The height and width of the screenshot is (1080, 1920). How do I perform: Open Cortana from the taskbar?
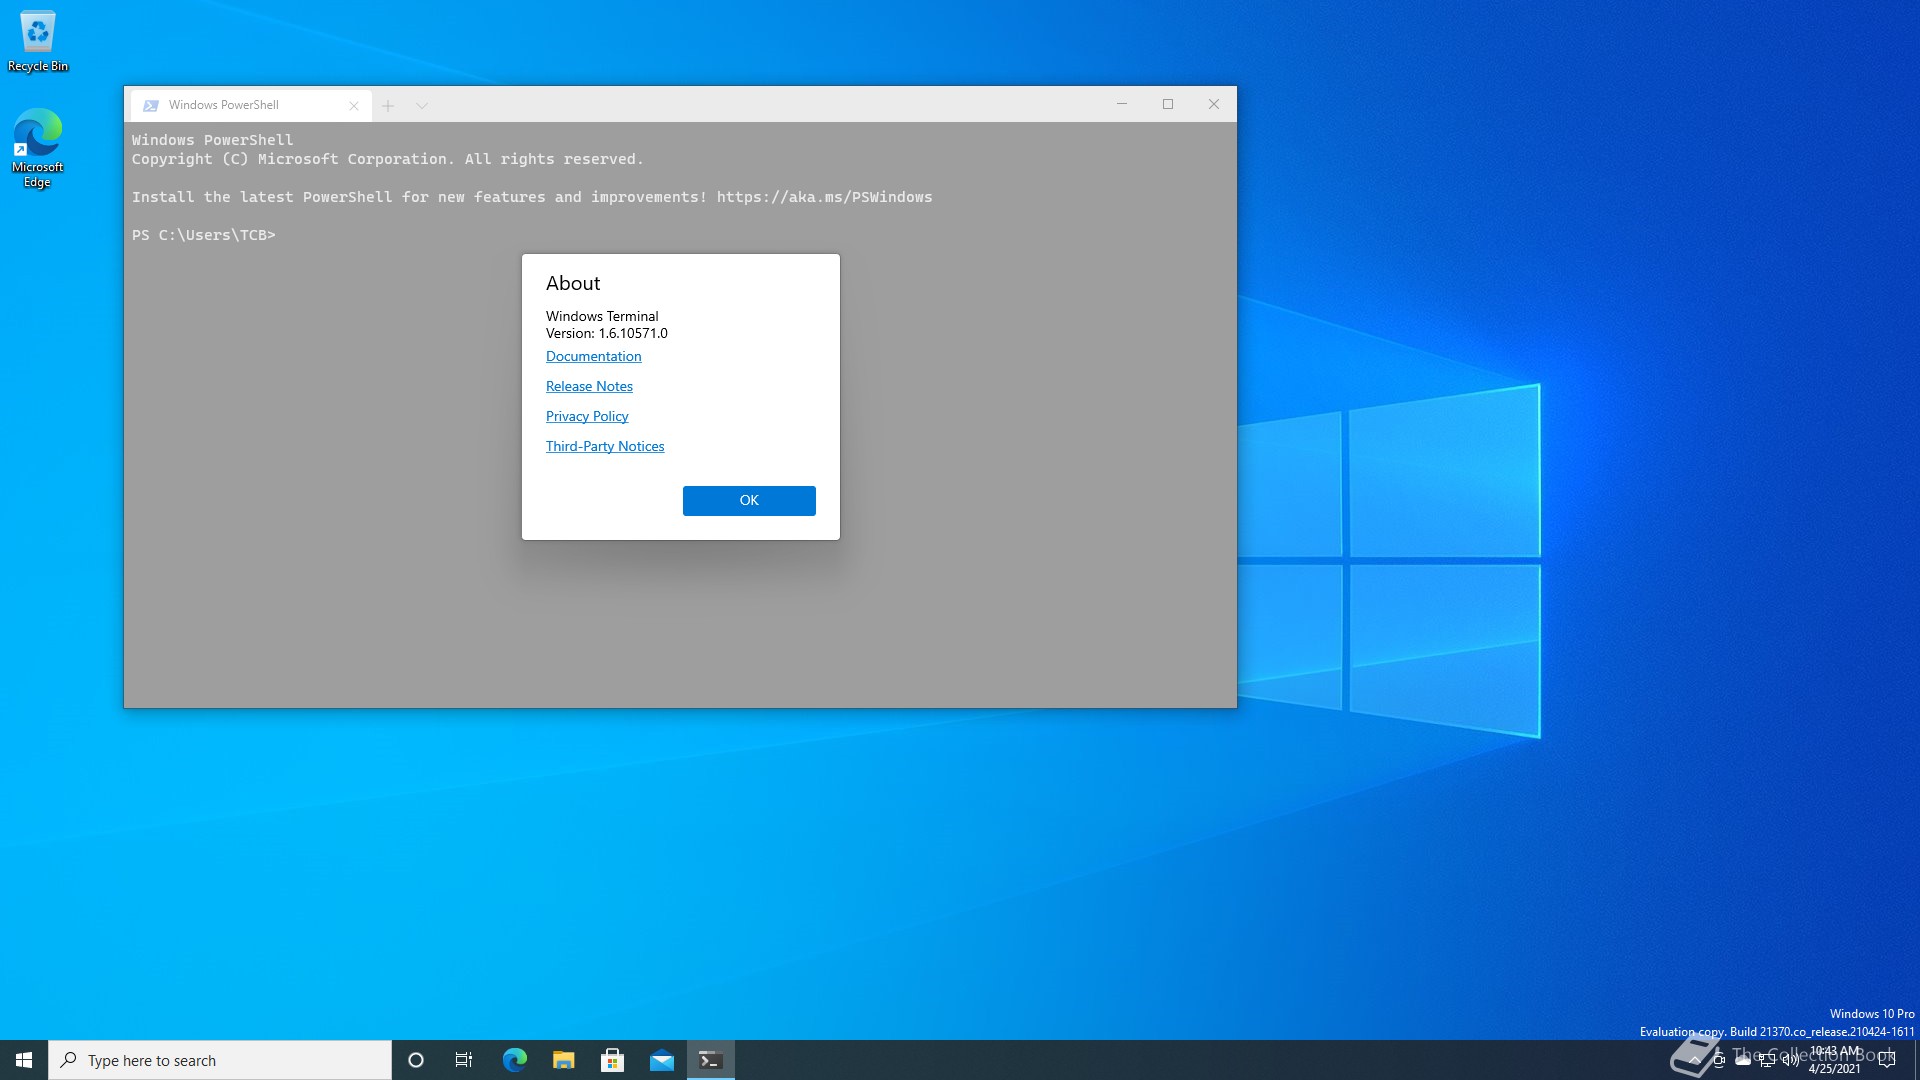click(x=416, y=1060)
